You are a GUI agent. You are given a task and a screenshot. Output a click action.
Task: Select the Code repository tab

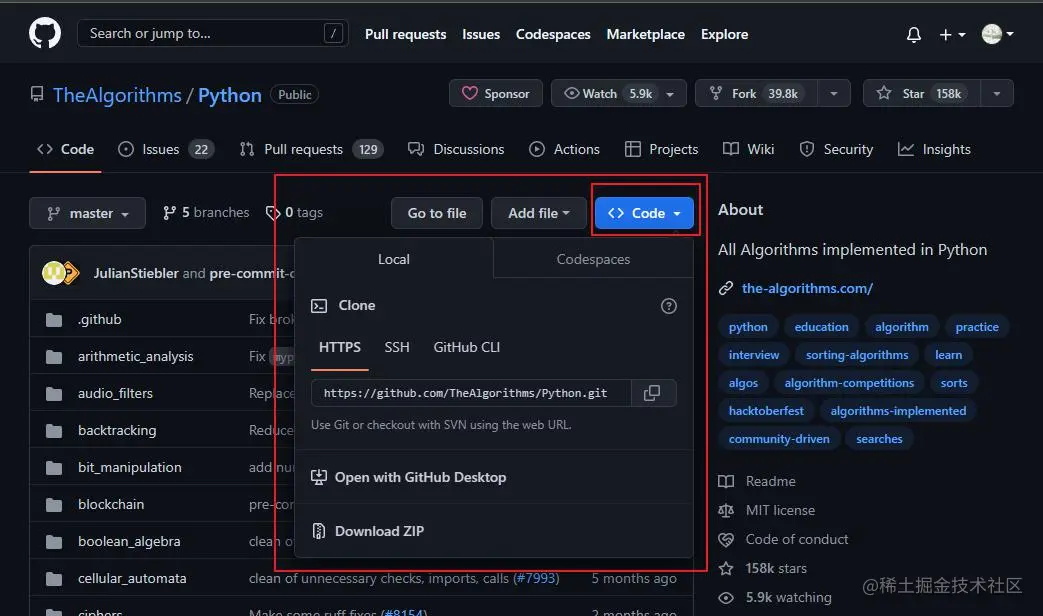[x=65, y=149]
